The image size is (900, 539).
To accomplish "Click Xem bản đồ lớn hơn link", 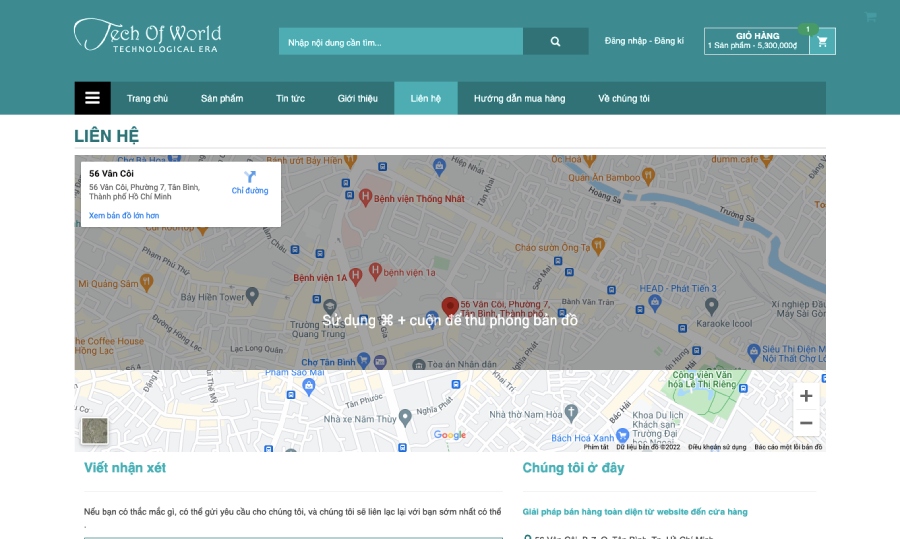I will (x=124, y=215).
